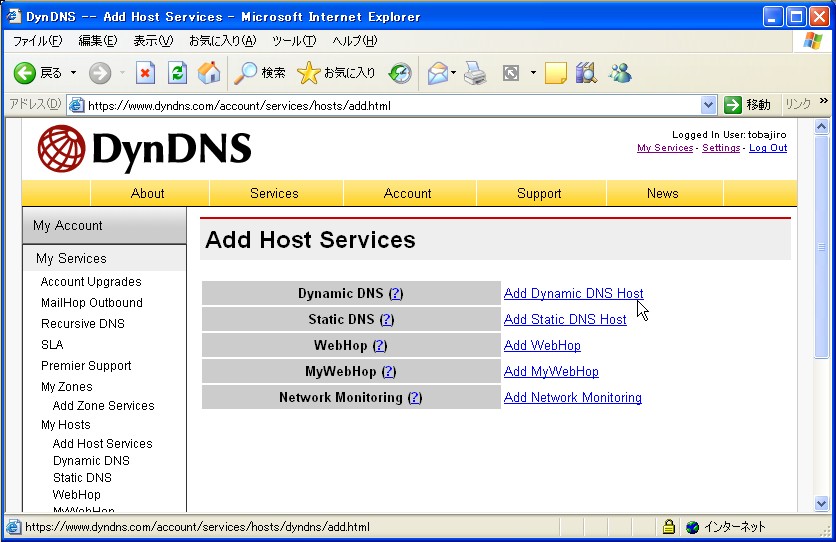Open Recursive DNS in sidebar
The height and width of the screenshot is (542, 836).
pyautogui.click(x=83, y=324)
